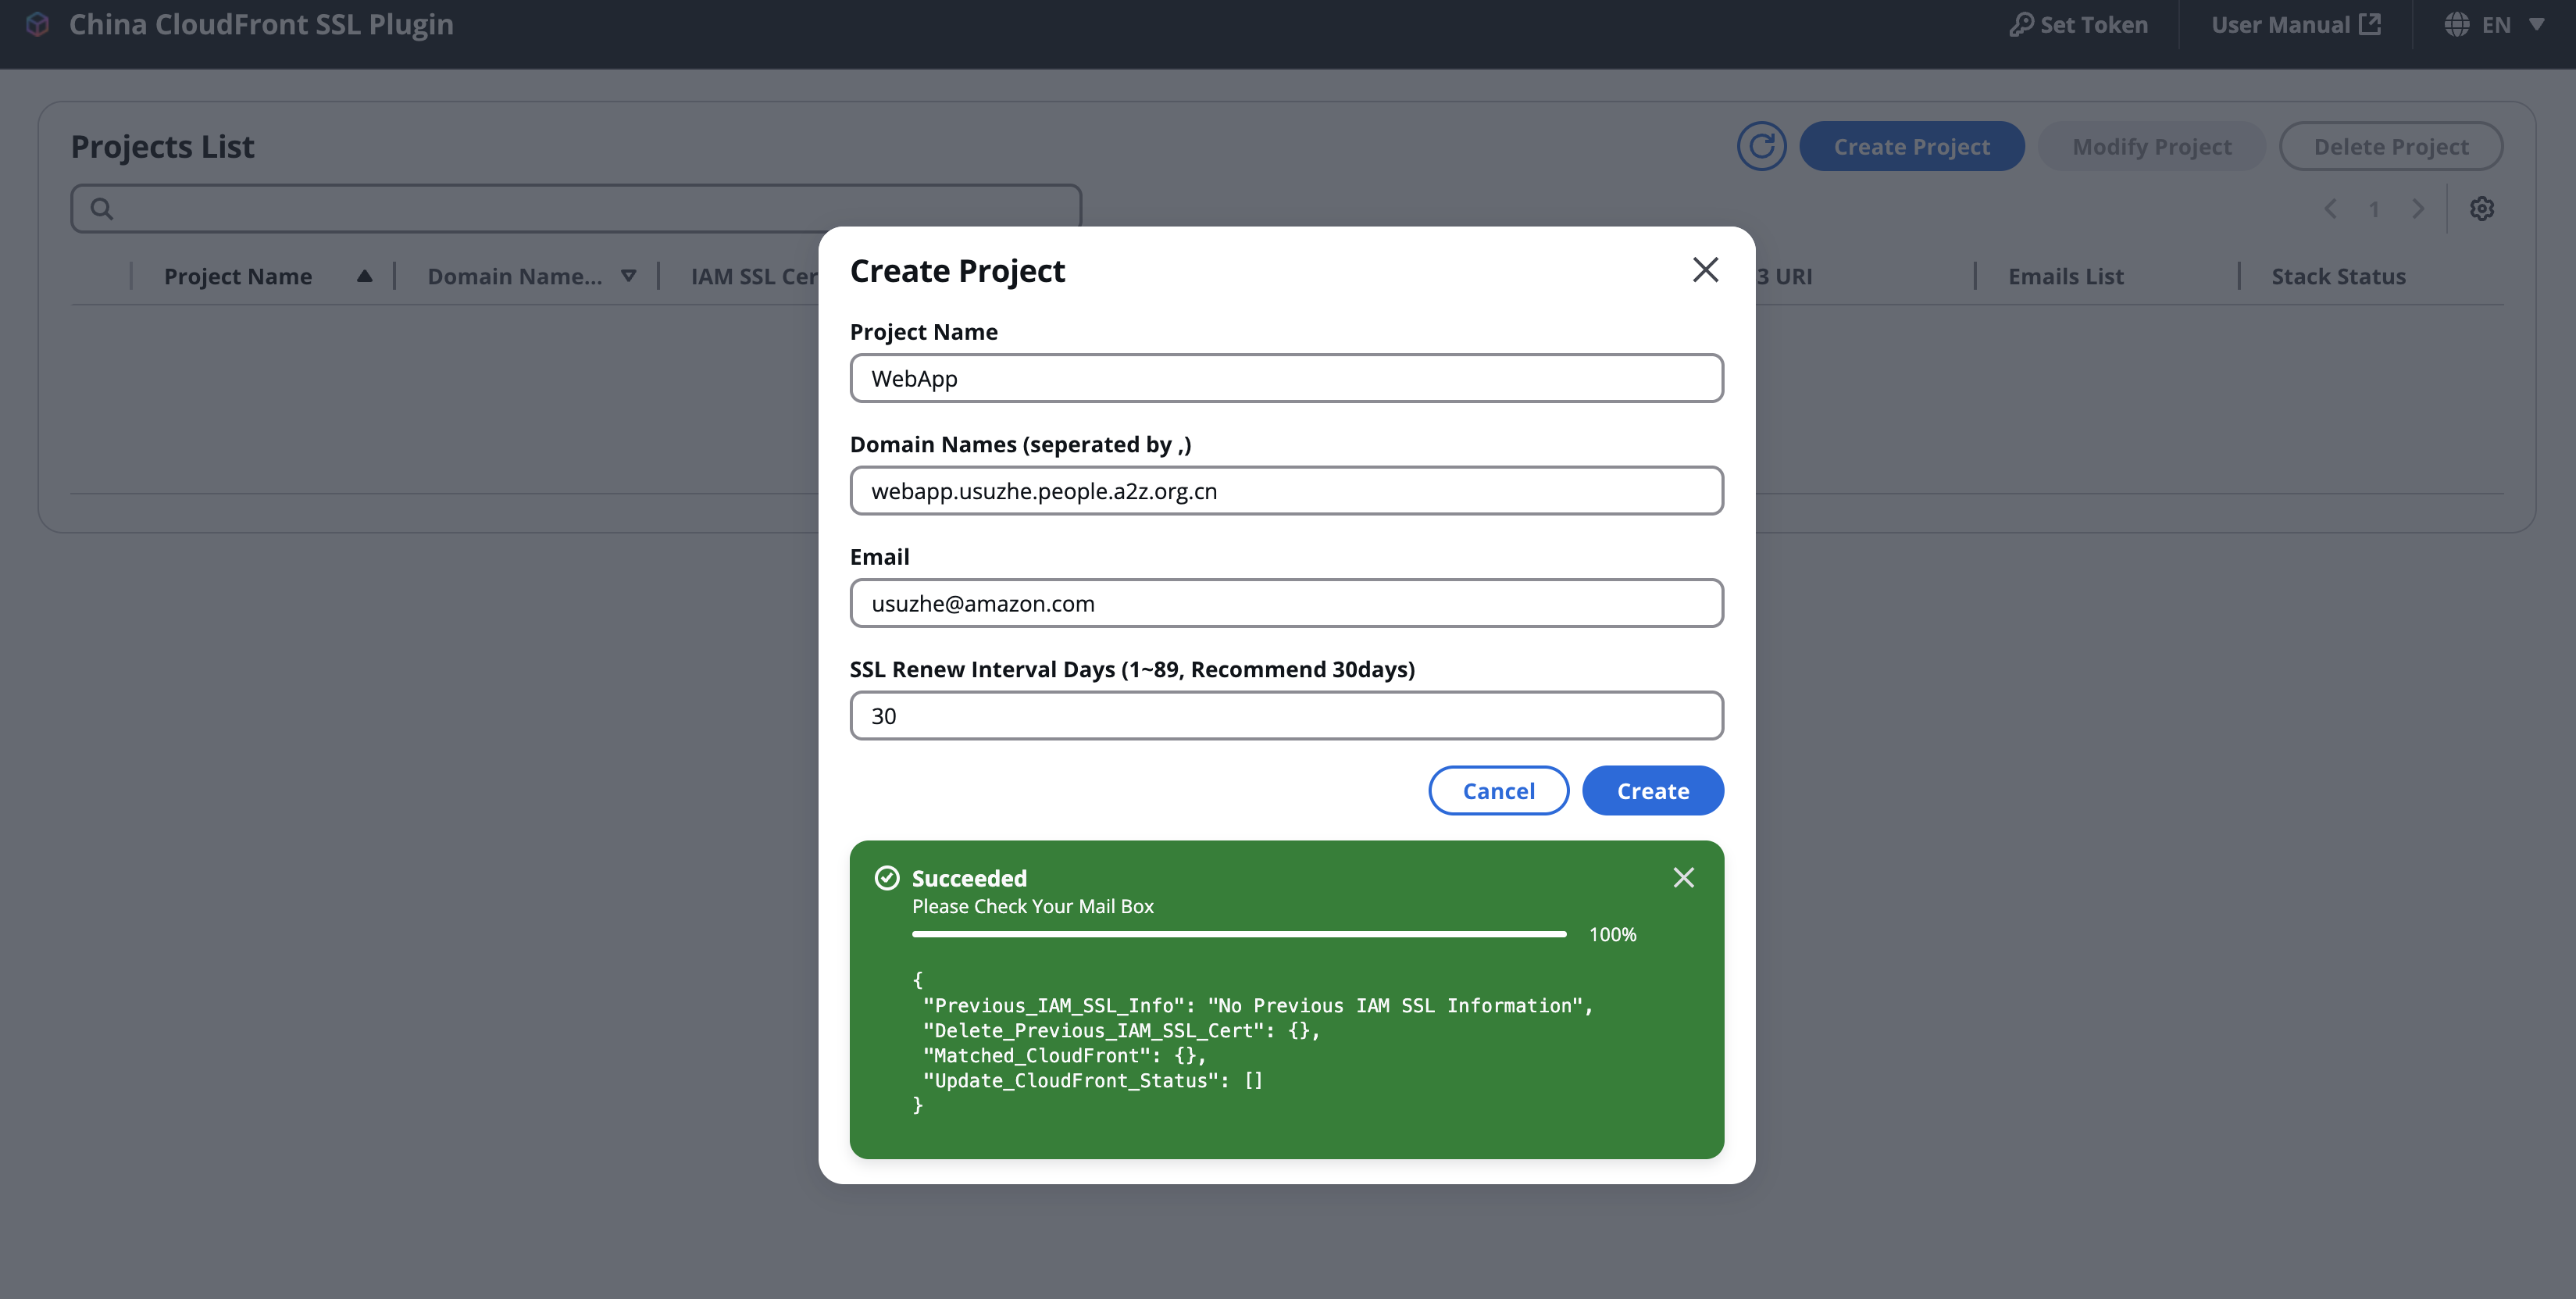Click the Modify Project button
The width and height of the screenshot is (2576, 1299).
click(2151, 147)
